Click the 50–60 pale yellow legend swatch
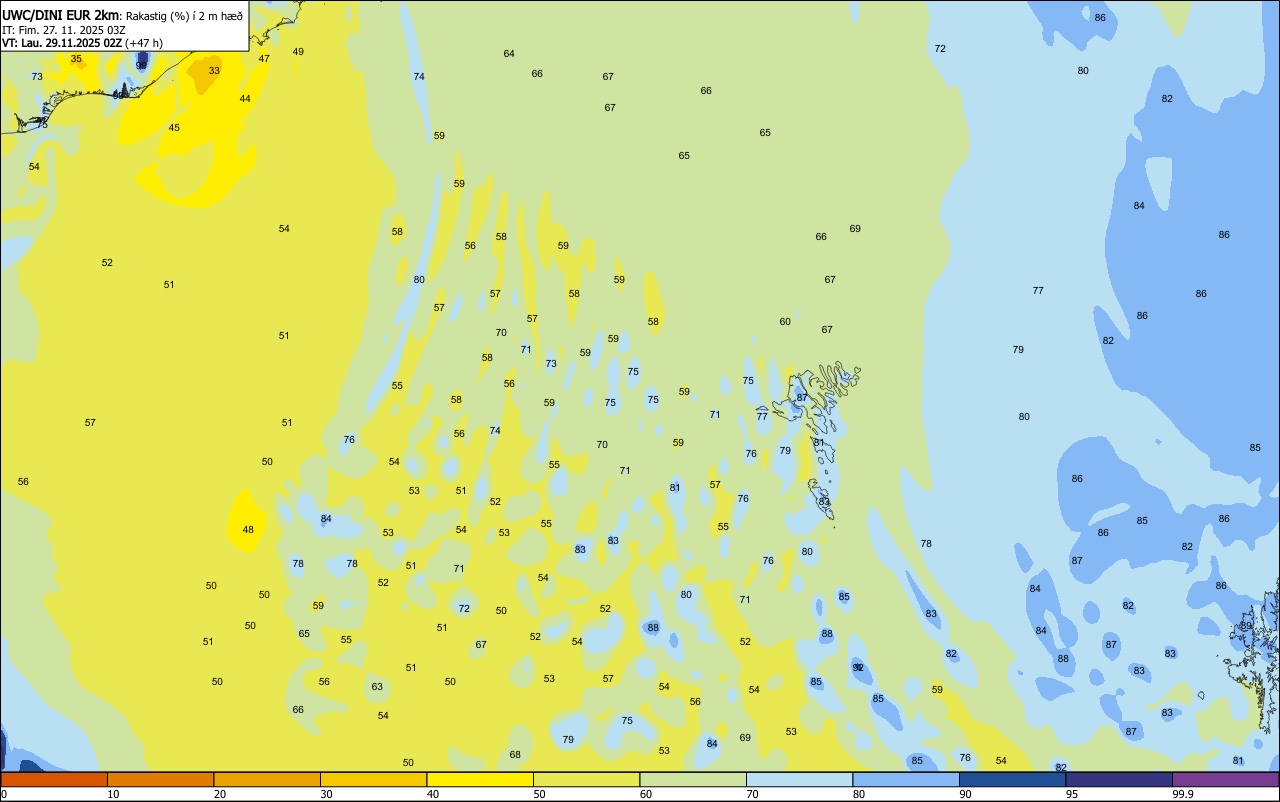 click(x=586, y=779)
